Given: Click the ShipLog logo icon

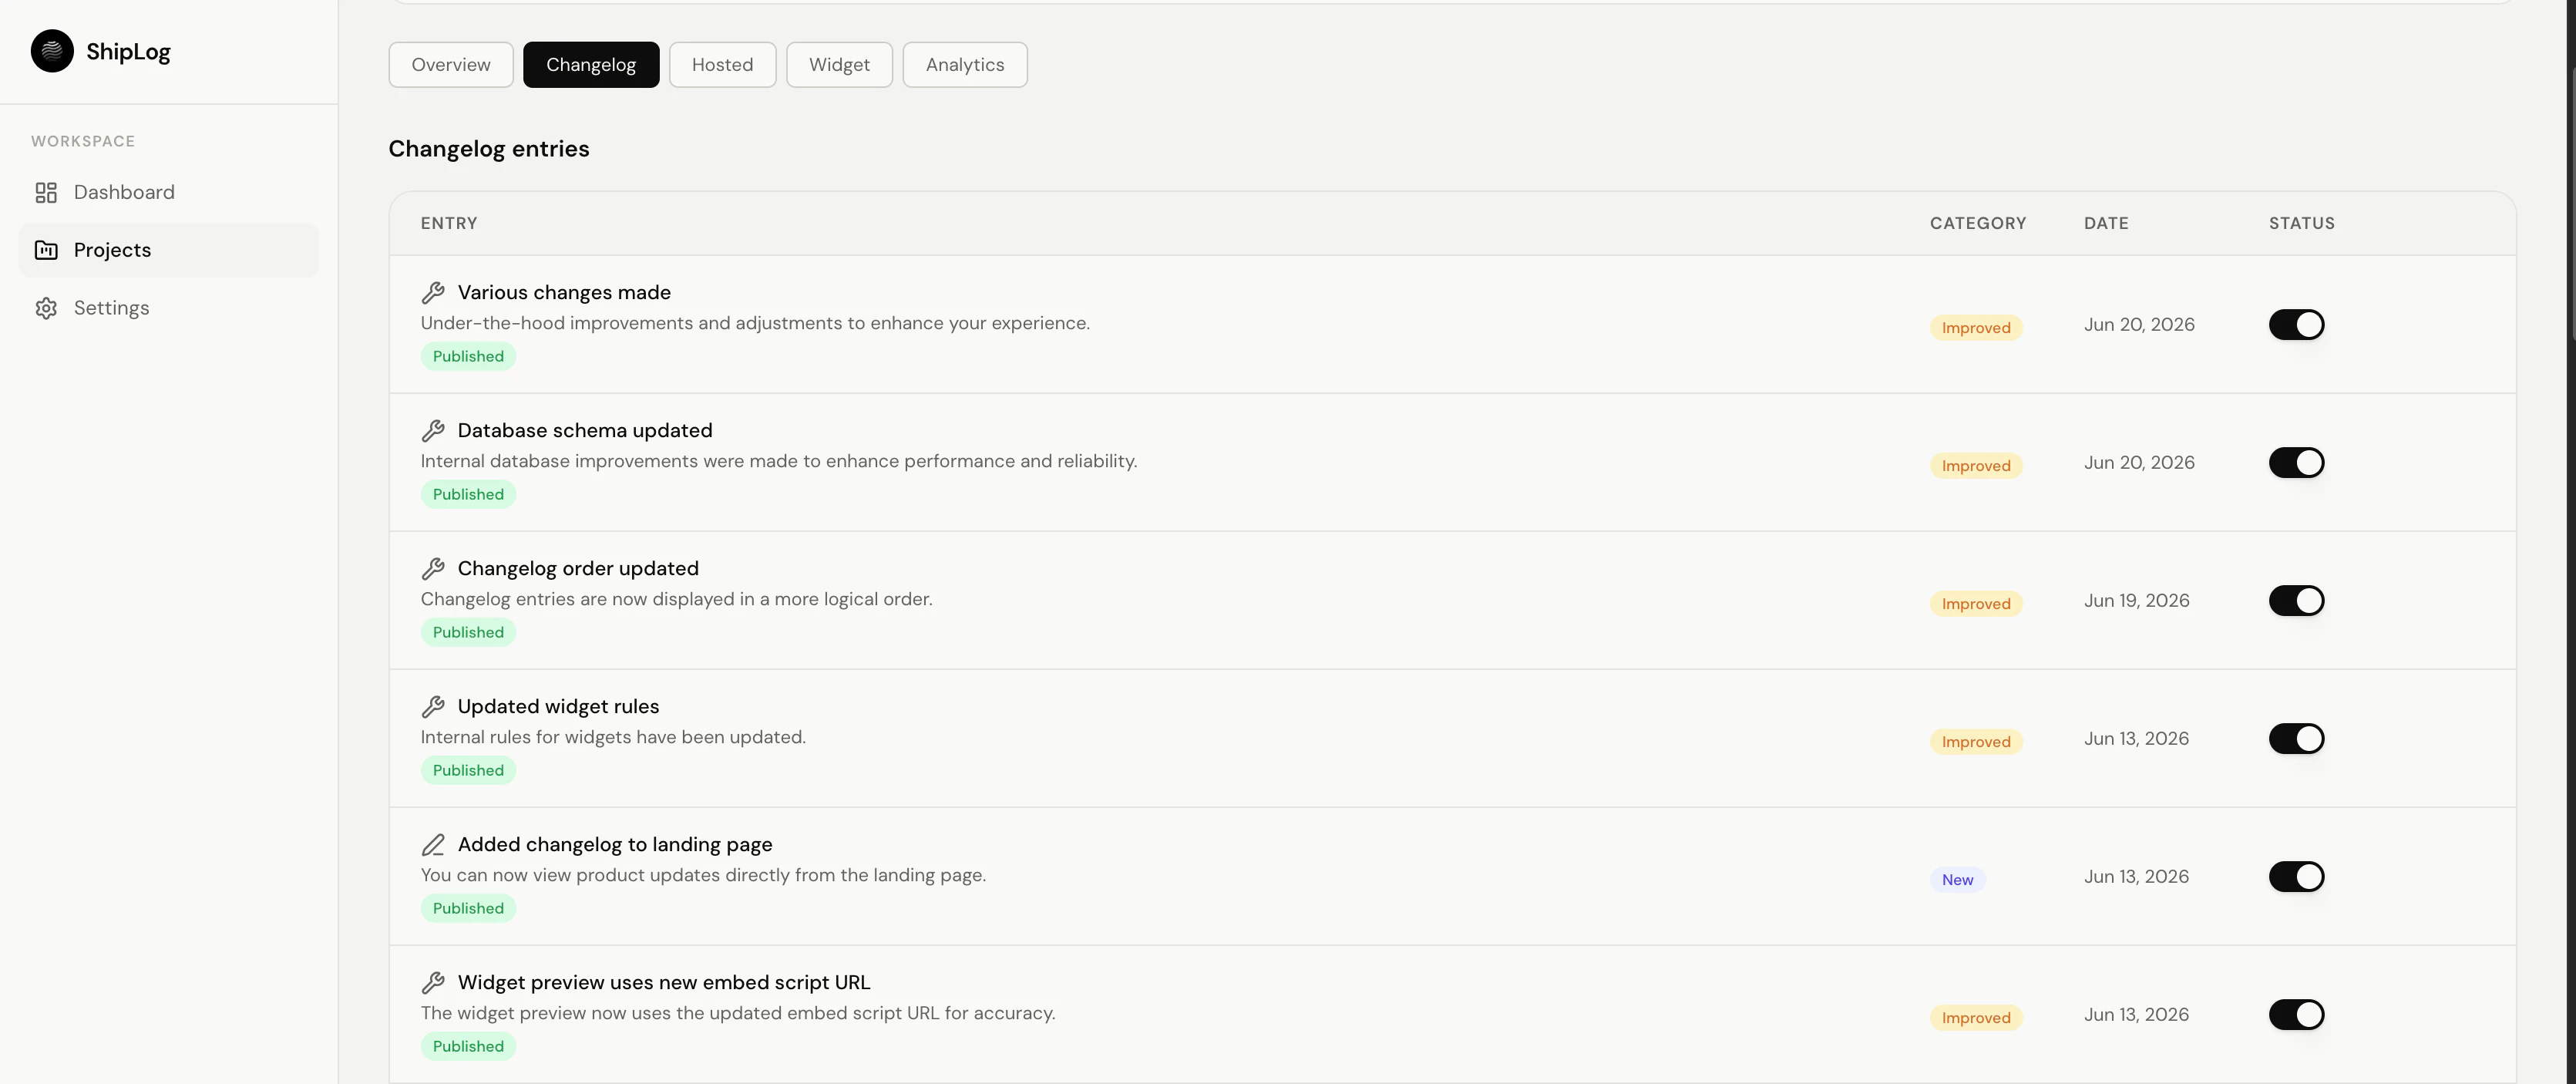Looking at the screenshot, I should pos(52,51).
